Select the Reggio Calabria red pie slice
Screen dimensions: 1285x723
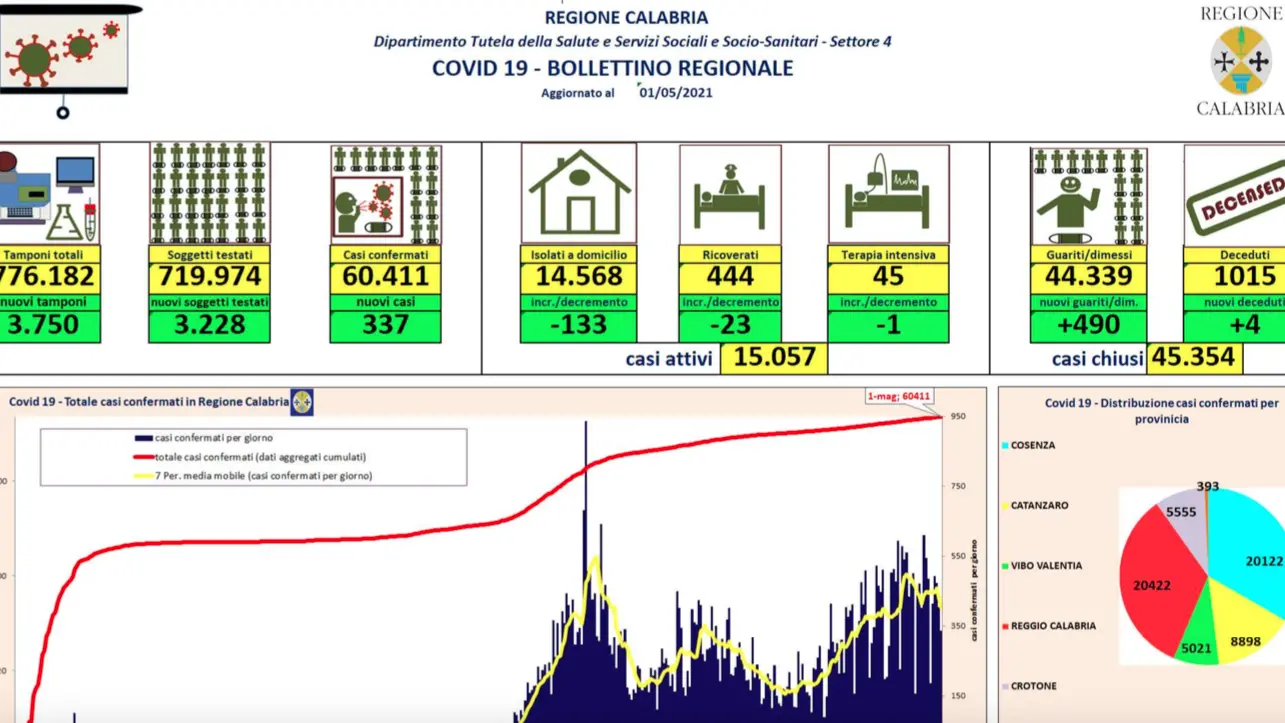pos(1160,585)
